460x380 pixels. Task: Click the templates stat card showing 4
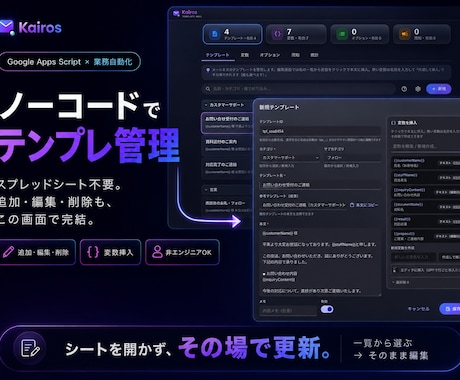[x=232, y=34]
